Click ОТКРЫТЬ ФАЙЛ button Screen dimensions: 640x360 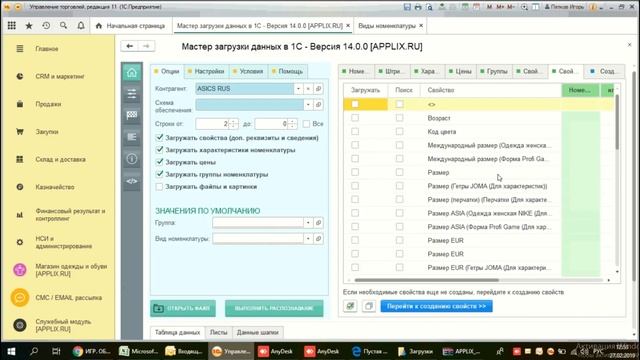183,308
